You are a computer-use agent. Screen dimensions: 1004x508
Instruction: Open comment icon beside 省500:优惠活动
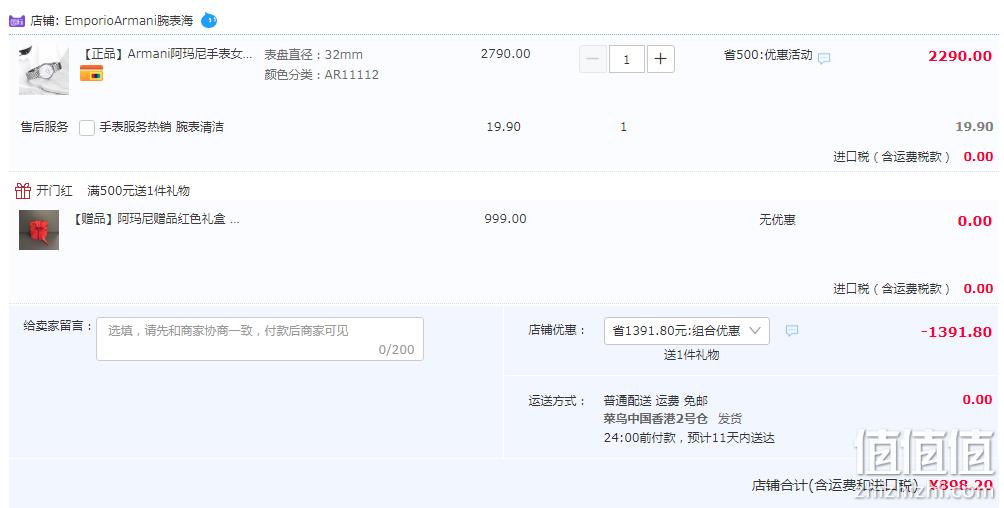pos(824,58)
